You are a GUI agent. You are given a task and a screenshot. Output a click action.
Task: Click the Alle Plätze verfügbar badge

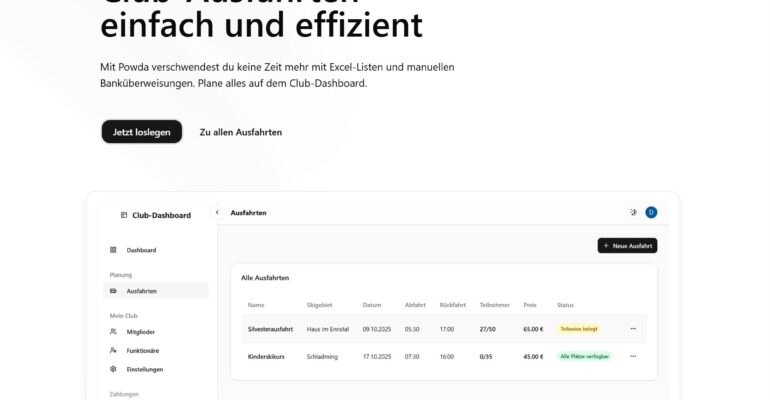584,356
